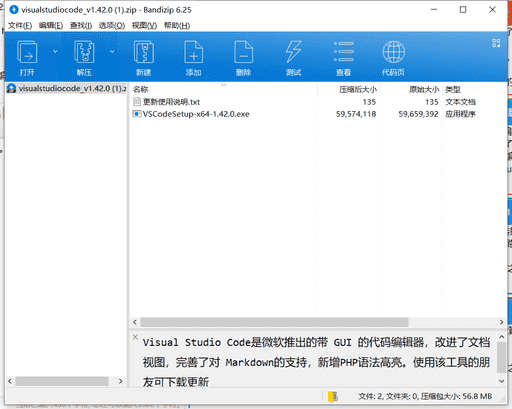This screenshot has height=409, width=512.
Task: Click the tree panel horizontal scrollbar thumb
Action: coord(62,381)
